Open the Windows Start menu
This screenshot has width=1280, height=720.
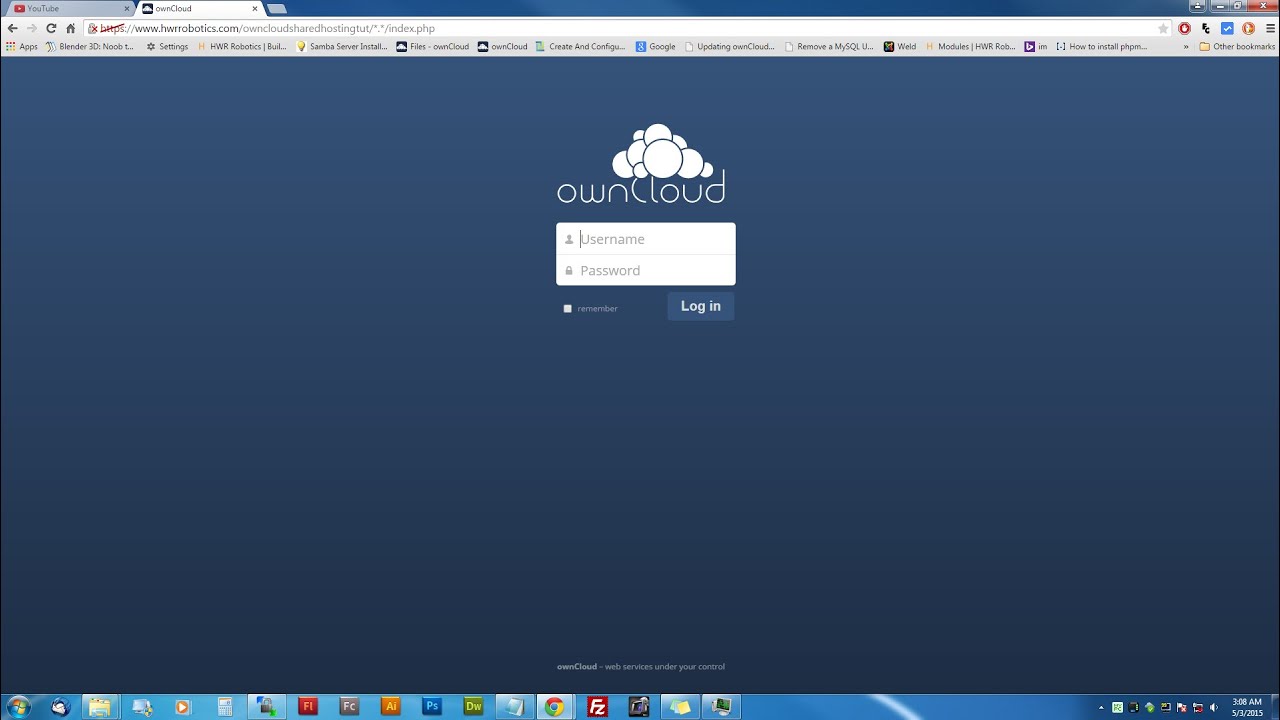click(18, 707)
